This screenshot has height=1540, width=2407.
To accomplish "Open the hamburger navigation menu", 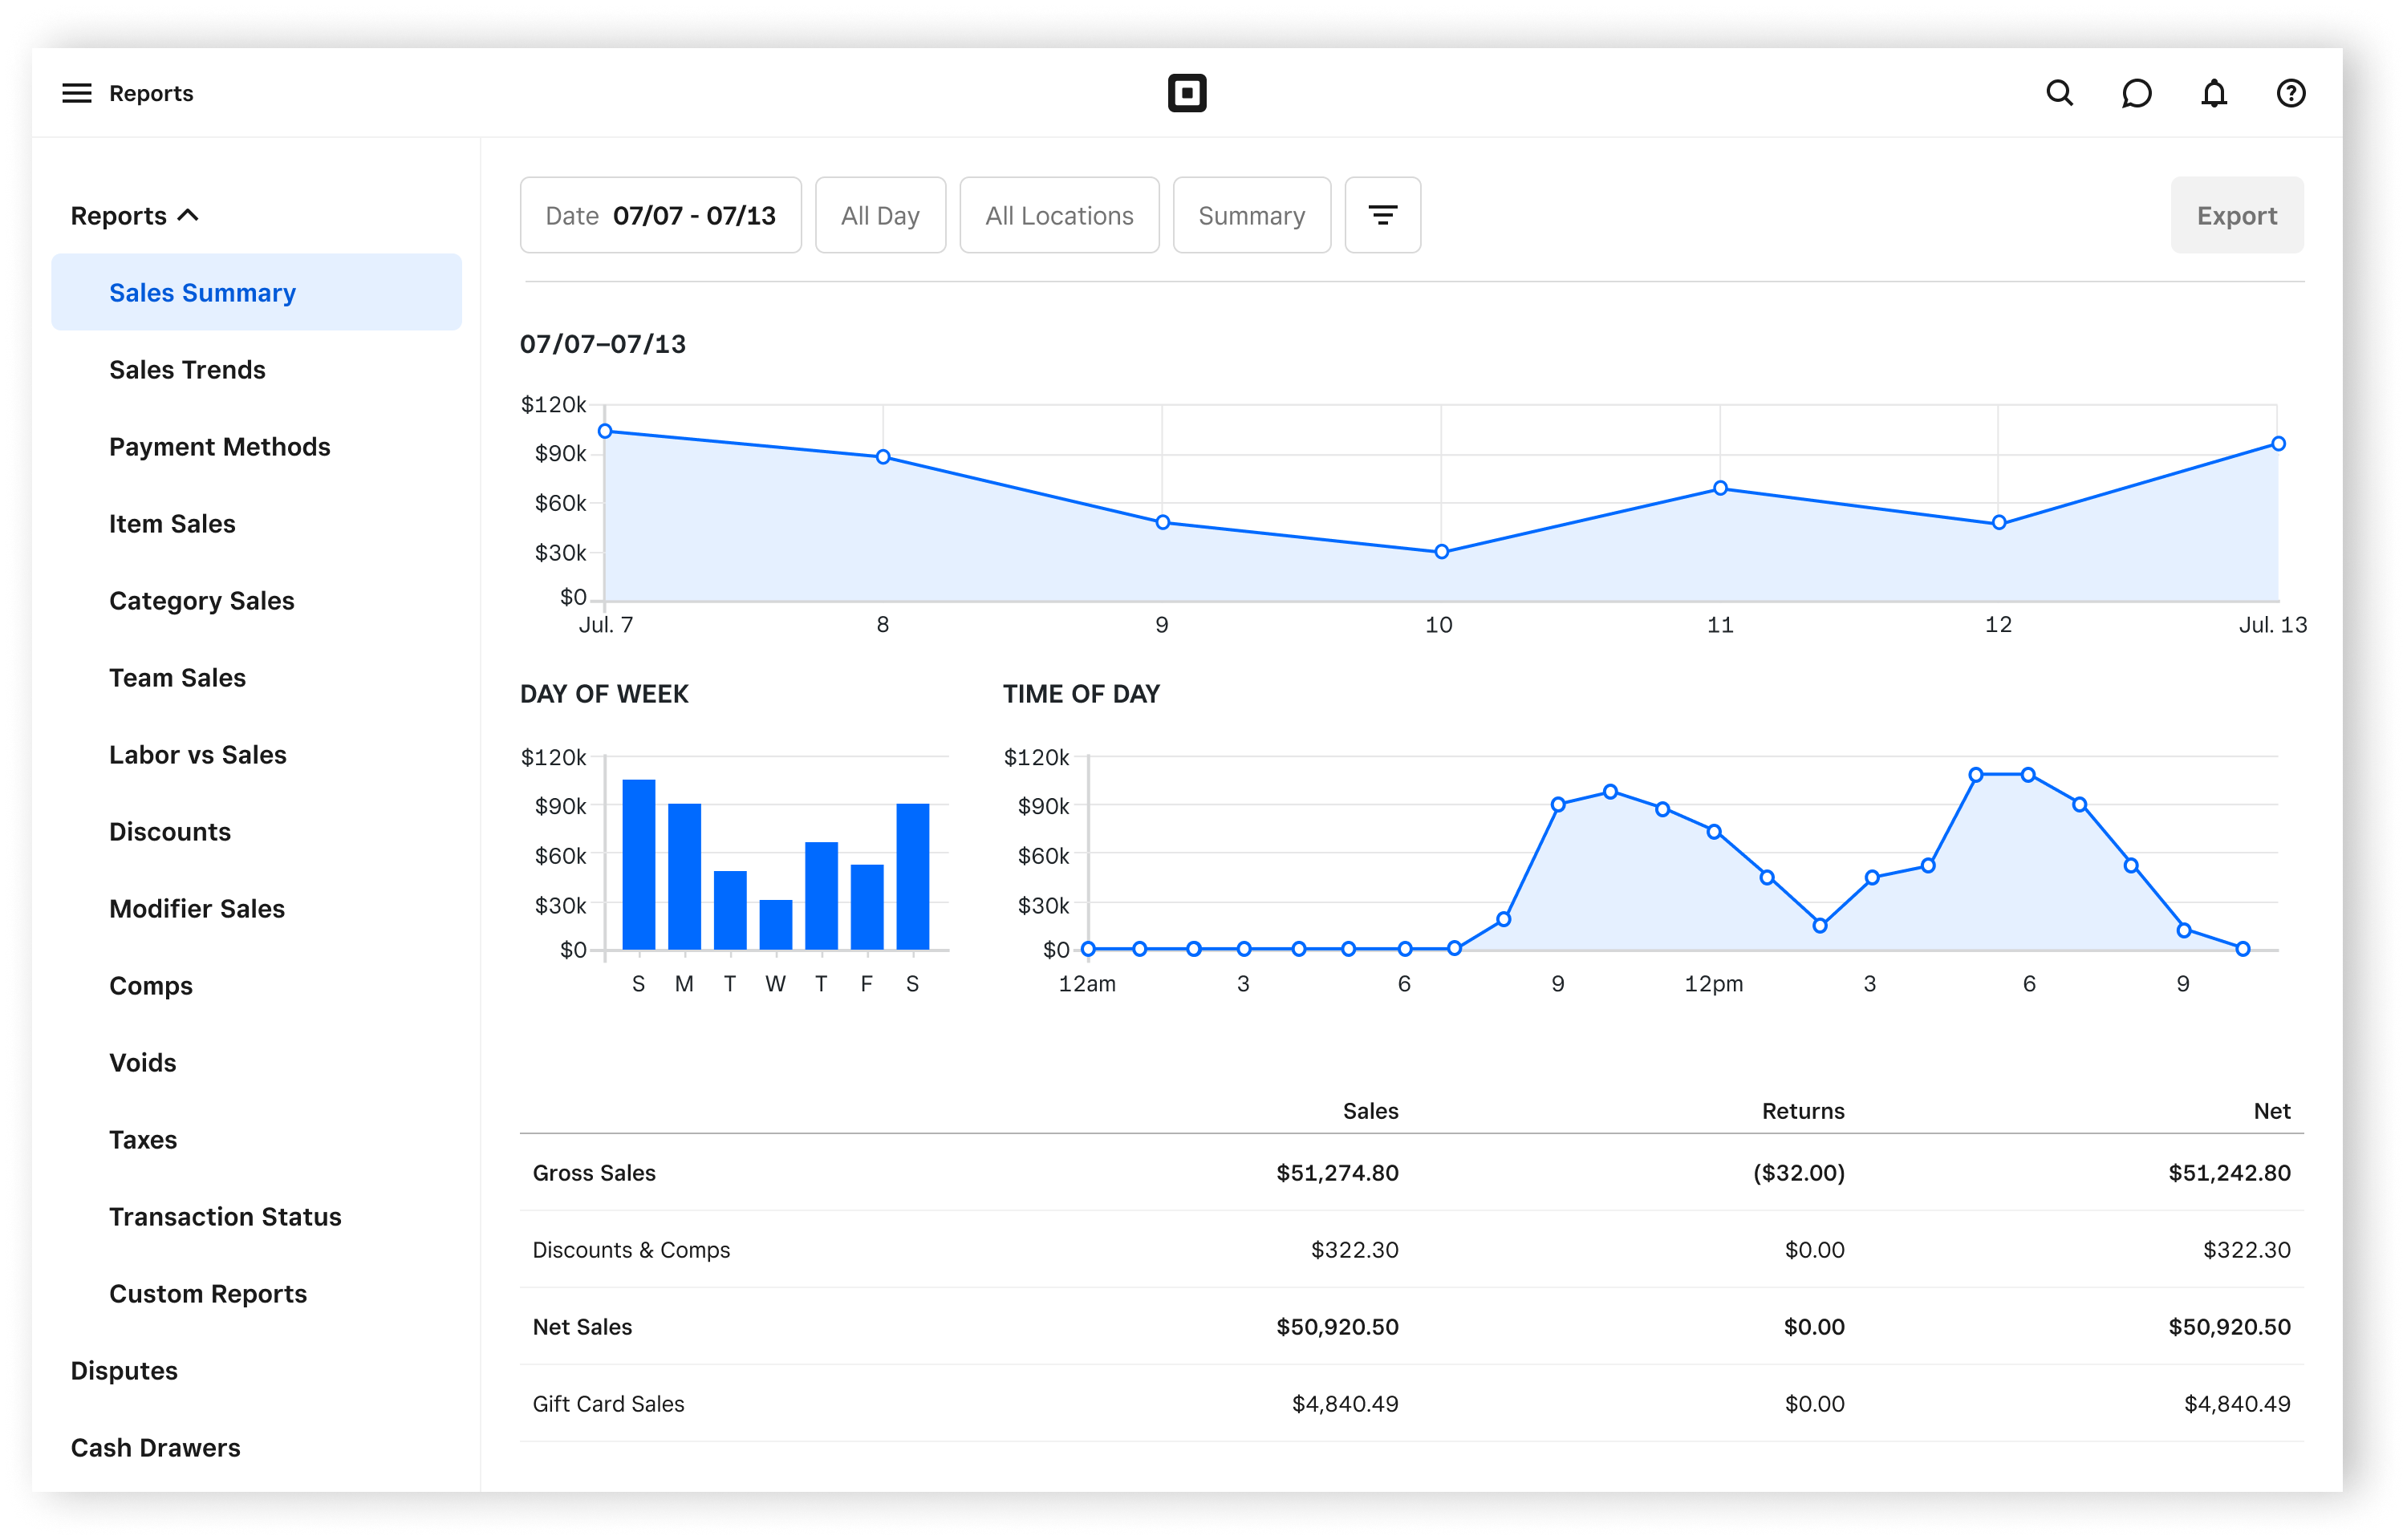I will click(x=77, y=93).
